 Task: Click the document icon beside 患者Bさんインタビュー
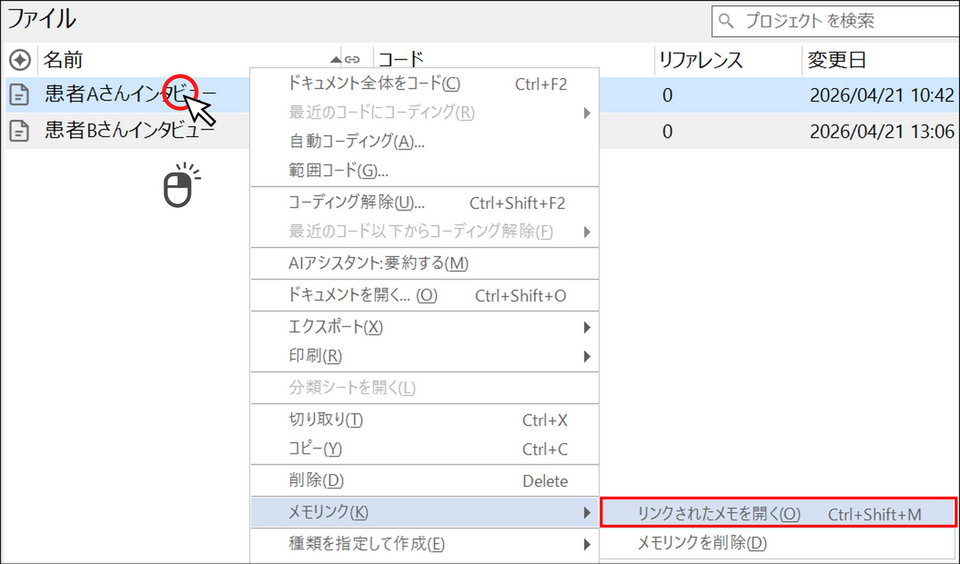pyautogui.click(x=19, y=131)
